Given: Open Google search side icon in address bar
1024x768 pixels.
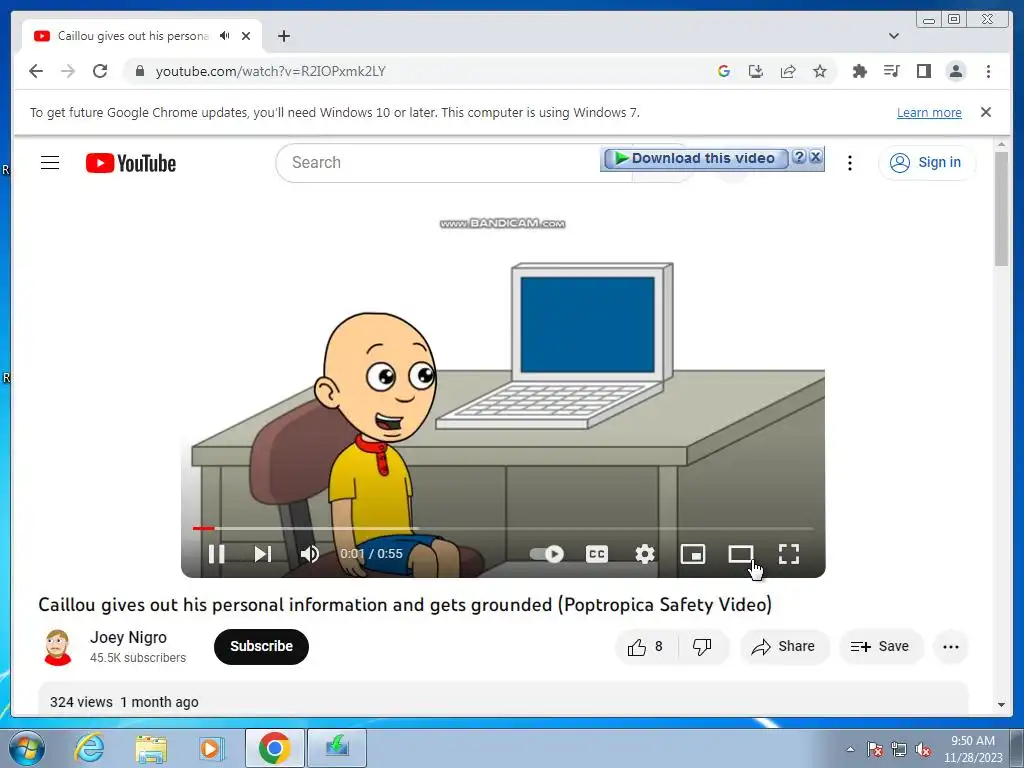Looking at the screenshot, I should pos(724,71).
